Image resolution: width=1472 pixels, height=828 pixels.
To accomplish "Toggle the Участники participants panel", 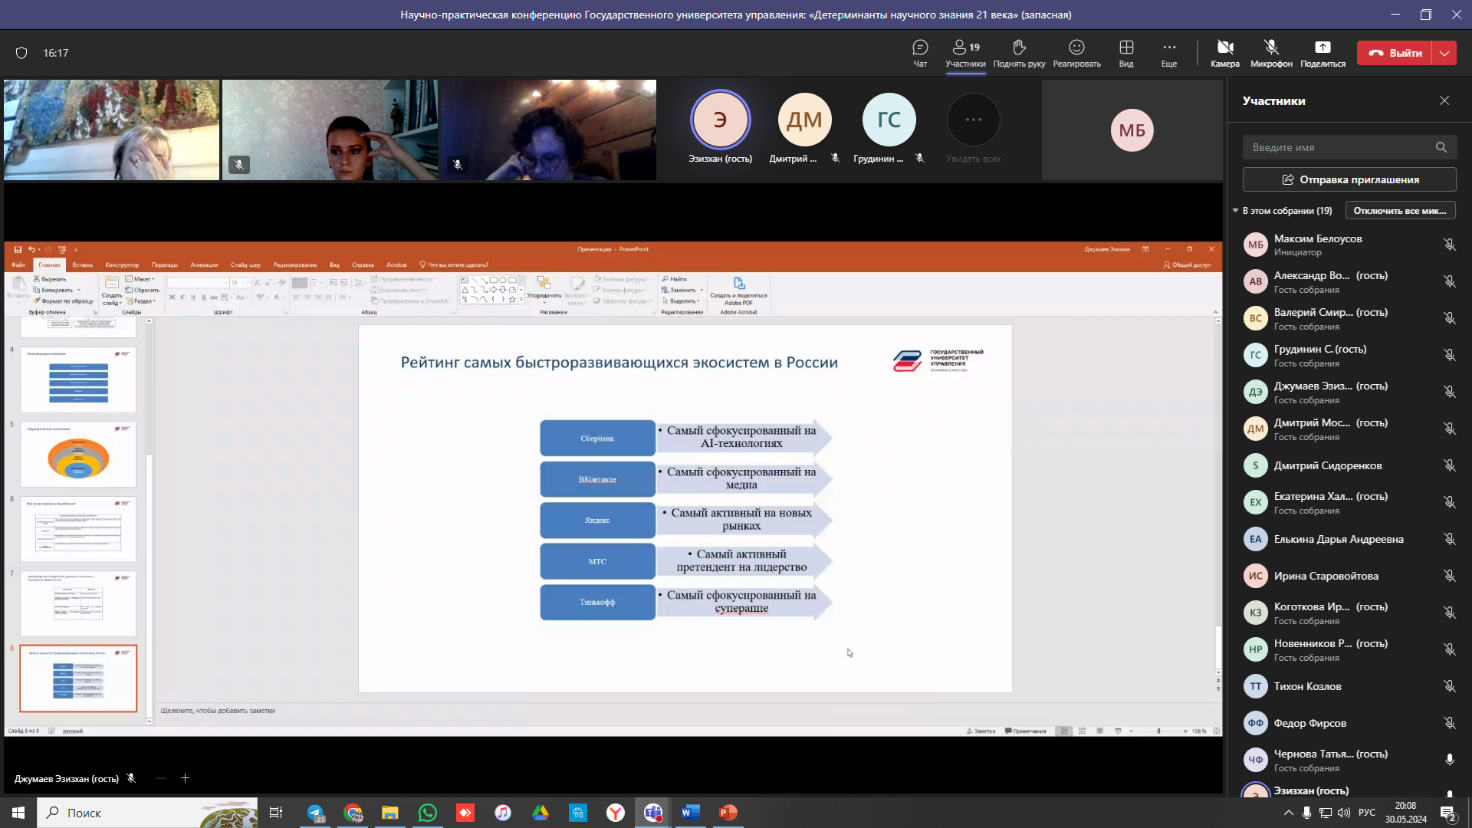I will pyautogui.click(x=965, y=53).
